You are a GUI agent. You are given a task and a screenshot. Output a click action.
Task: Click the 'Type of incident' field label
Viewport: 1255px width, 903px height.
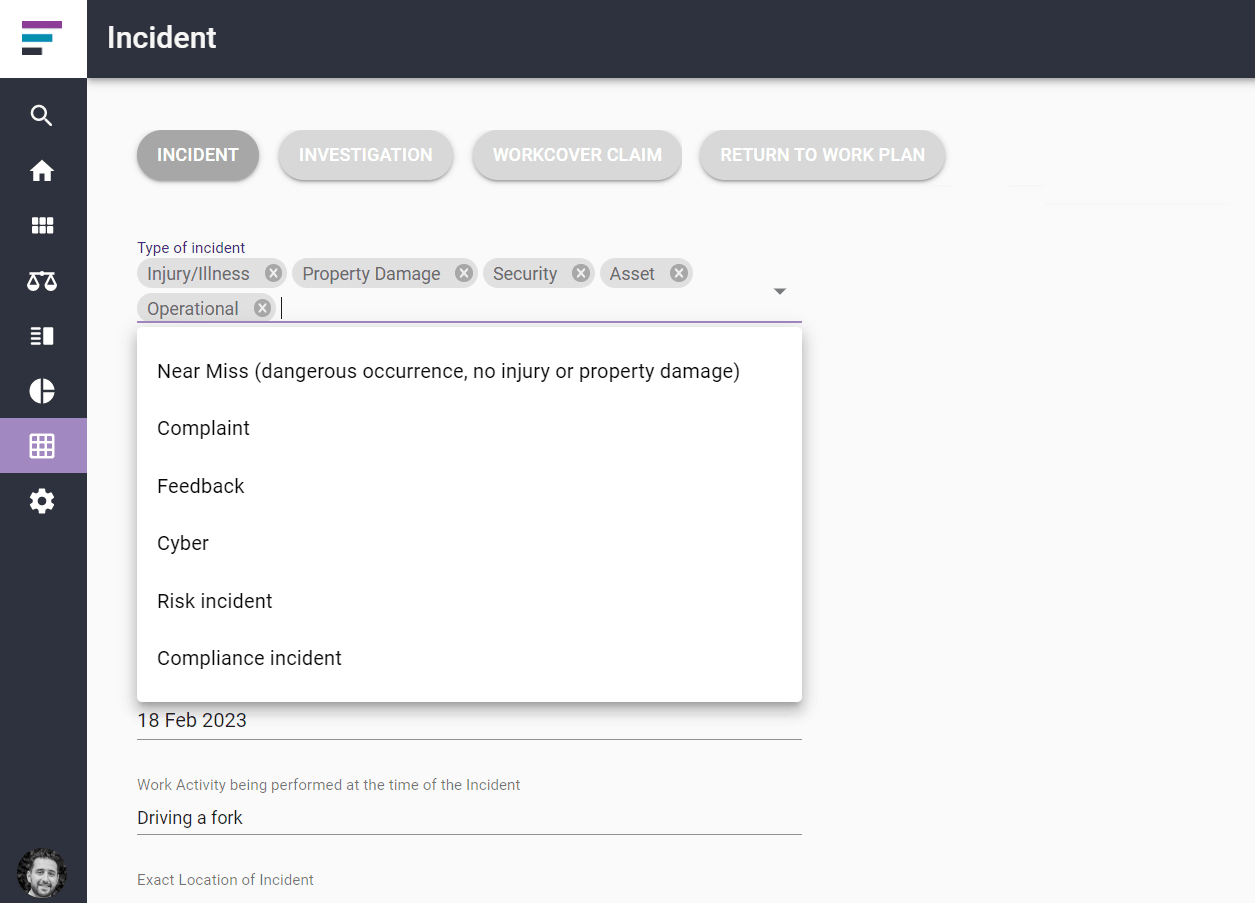(x=191, y=248)
